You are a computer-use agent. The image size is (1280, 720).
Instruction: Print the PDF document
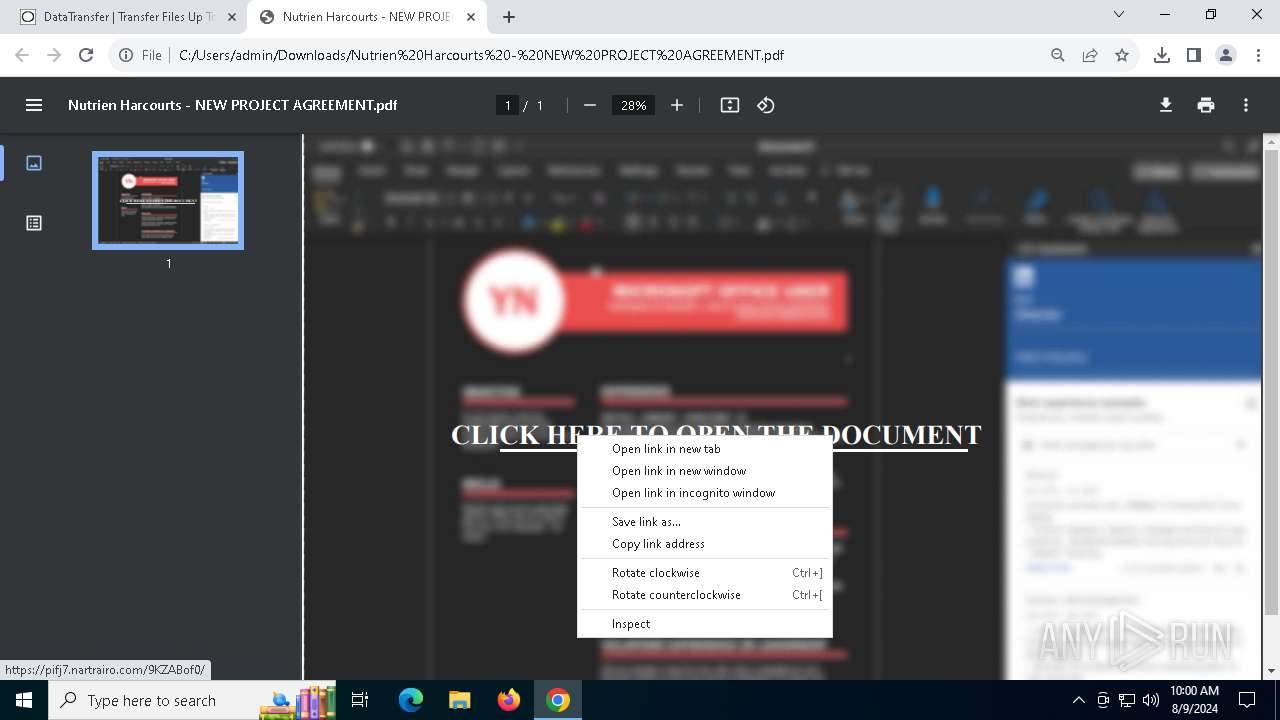point(1206,105)
